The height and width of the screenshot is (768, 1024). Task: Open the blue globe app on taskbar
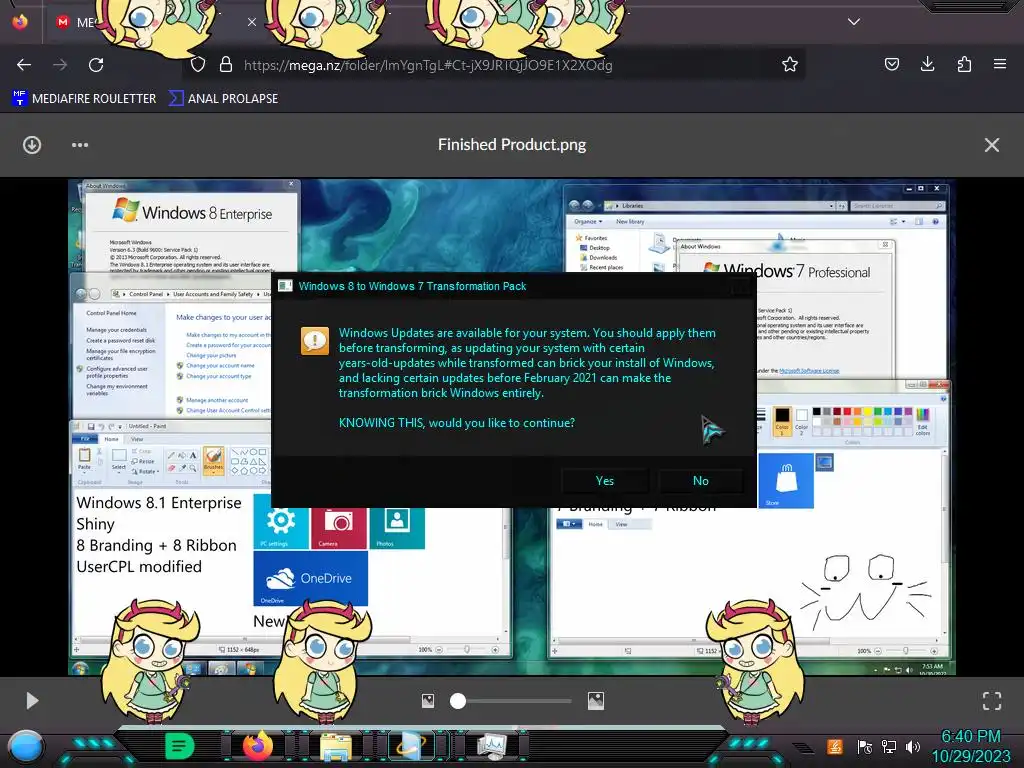pyautogui.click(x=413, y=746)
